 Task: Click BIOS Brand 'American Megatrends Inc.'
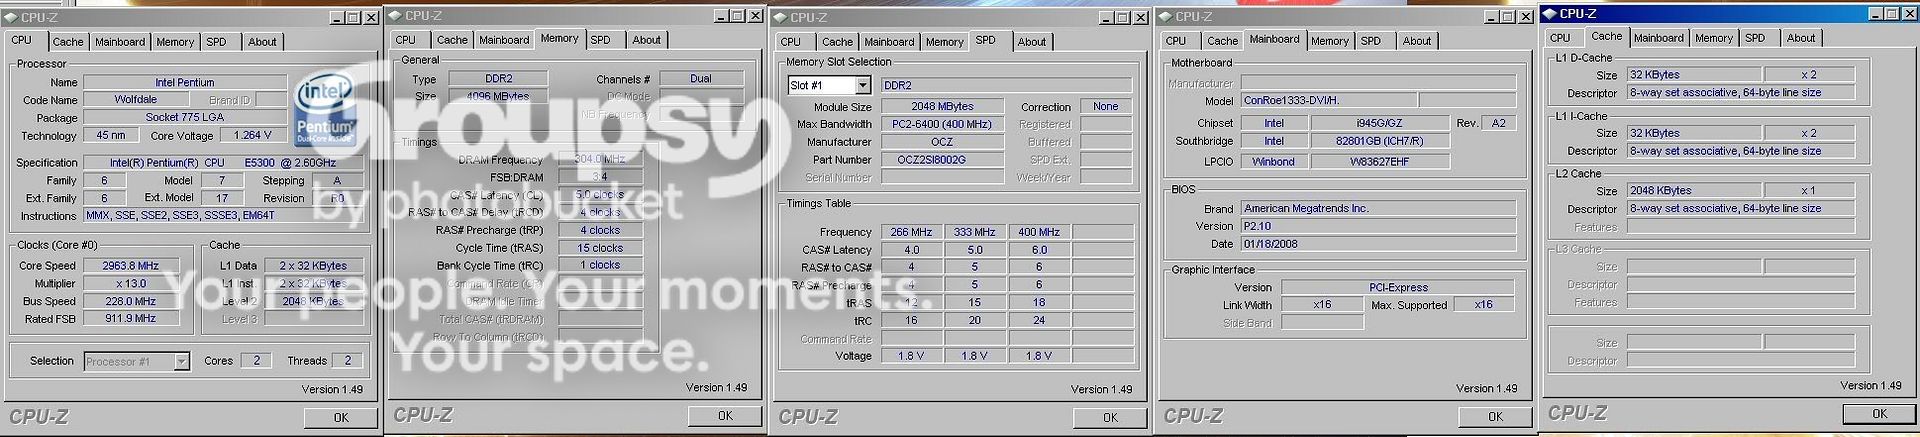(1379, 208)
